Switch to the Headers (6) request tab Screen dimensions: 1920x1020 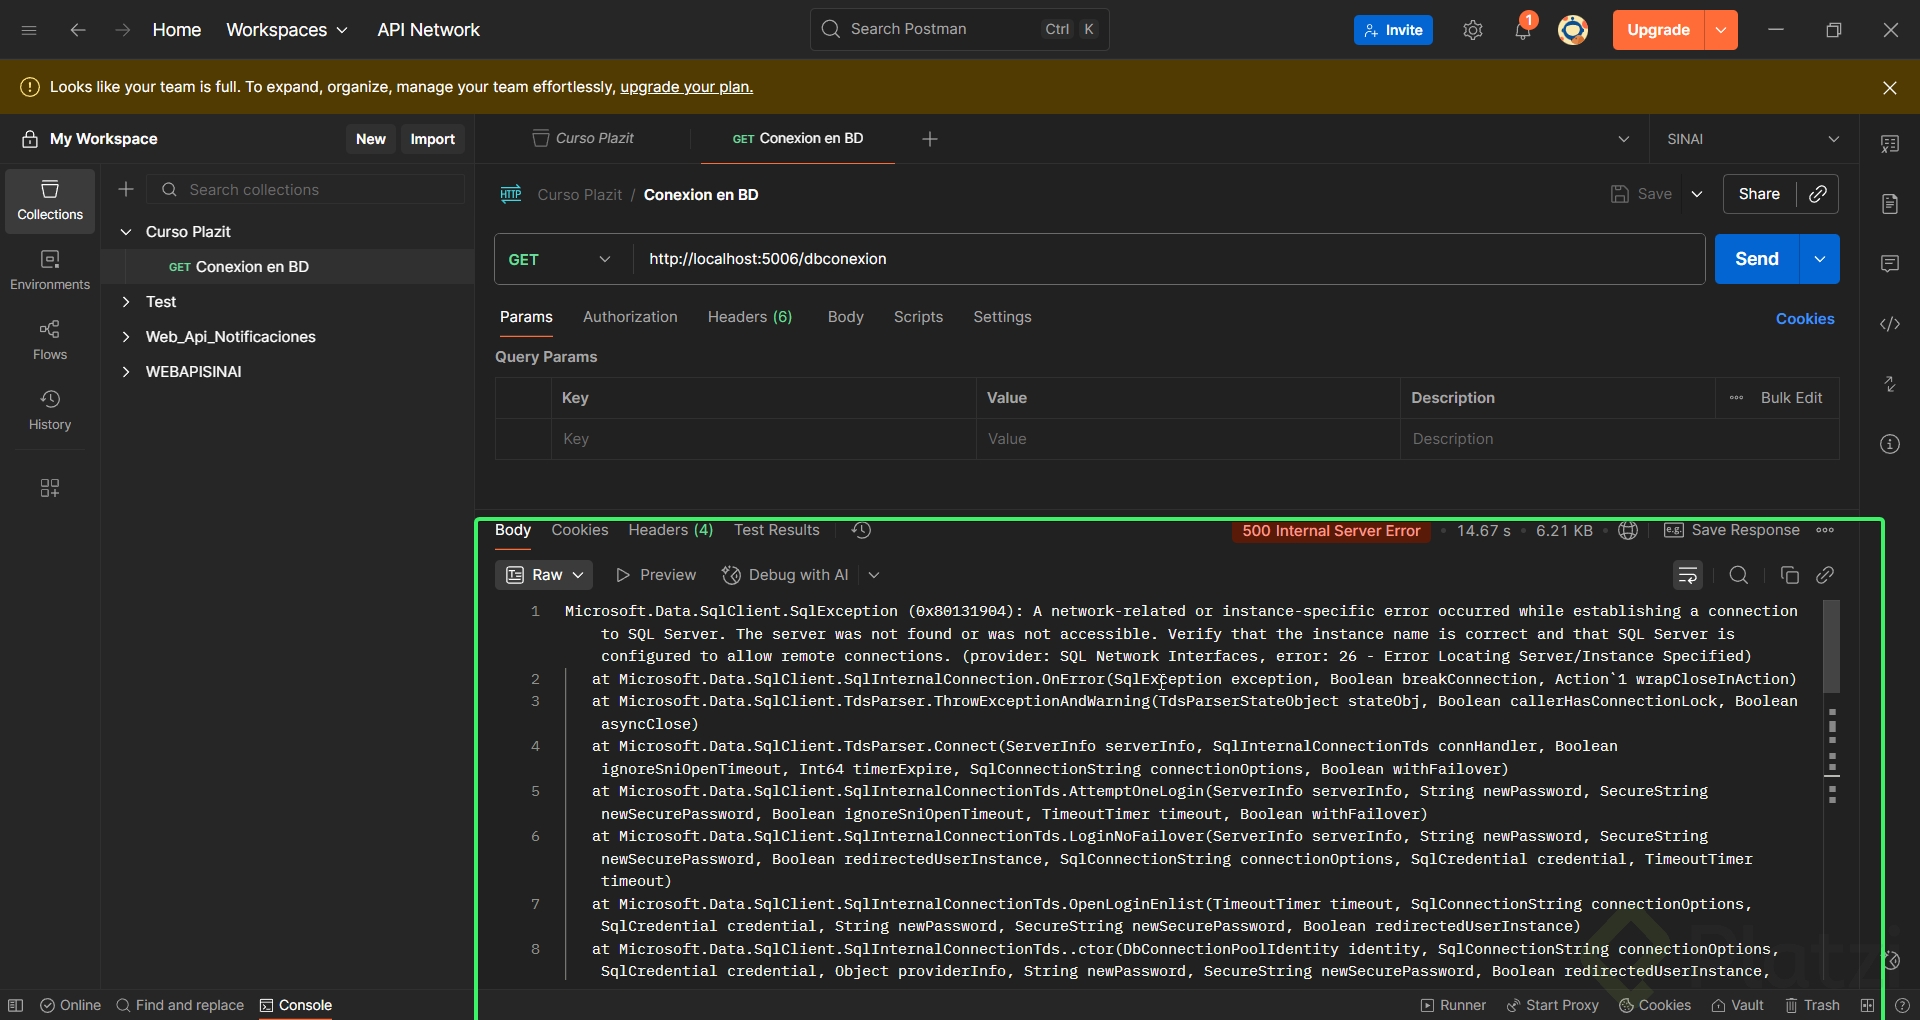[x=750, y=317]
